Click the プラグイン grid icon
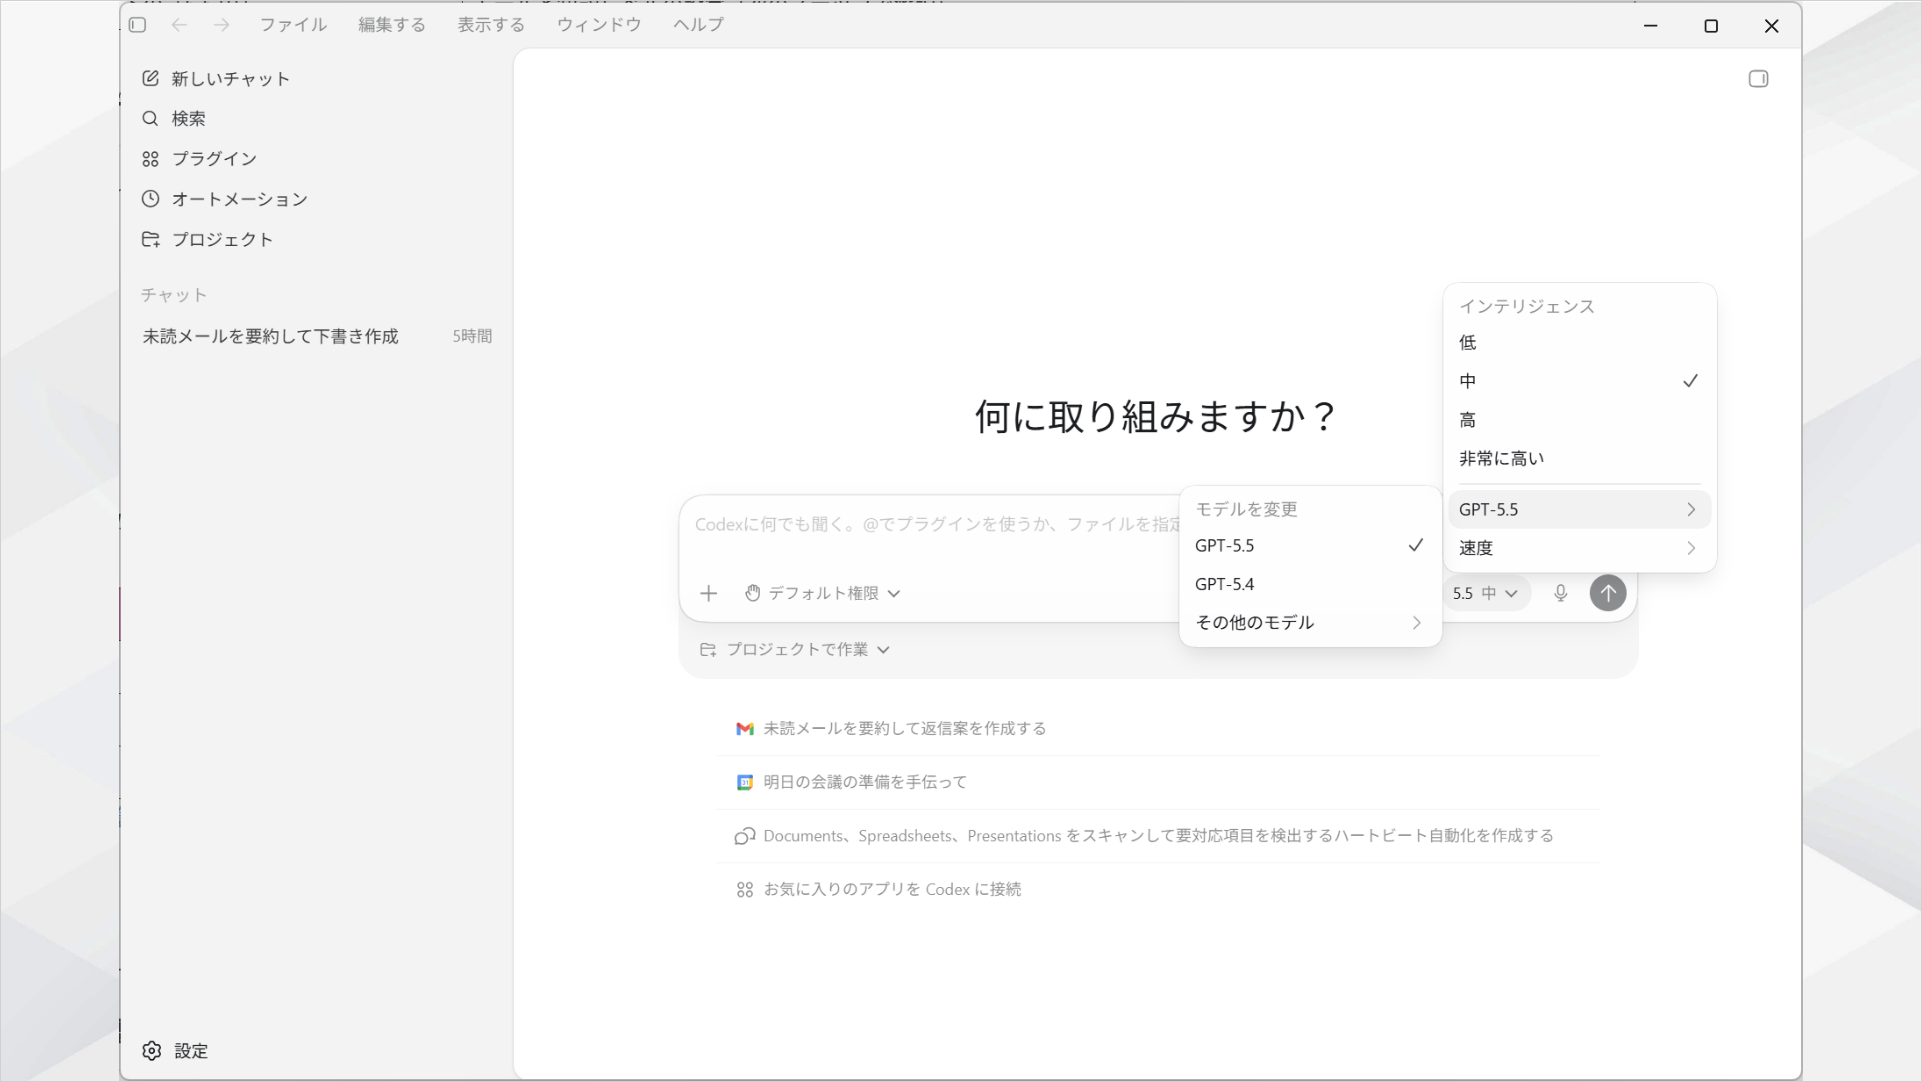This screenshot has height=1082, width=1922. [150, 159]
